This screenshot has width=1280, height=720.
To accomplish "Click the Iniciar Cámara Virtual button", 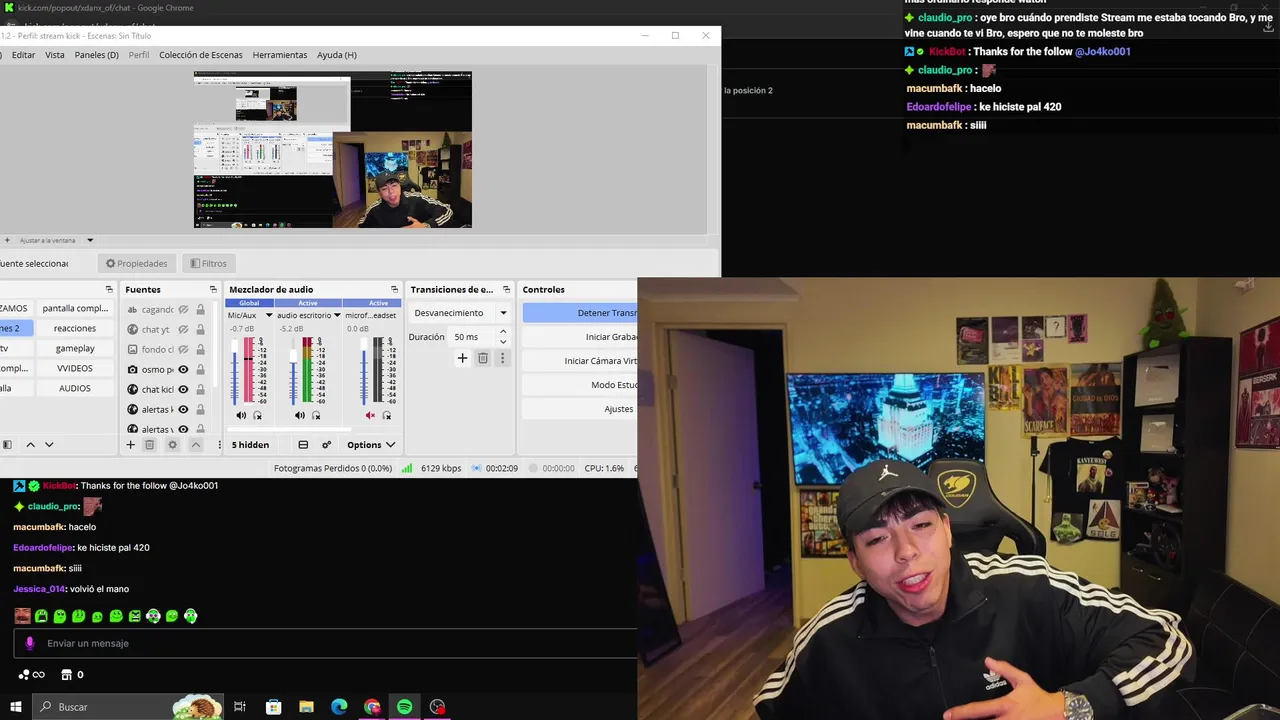I will click(580, 361).
